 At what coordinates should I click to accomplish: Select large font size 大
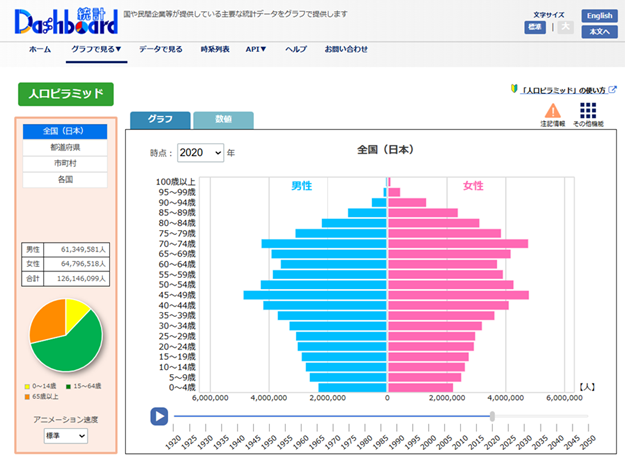click(564, 28)
